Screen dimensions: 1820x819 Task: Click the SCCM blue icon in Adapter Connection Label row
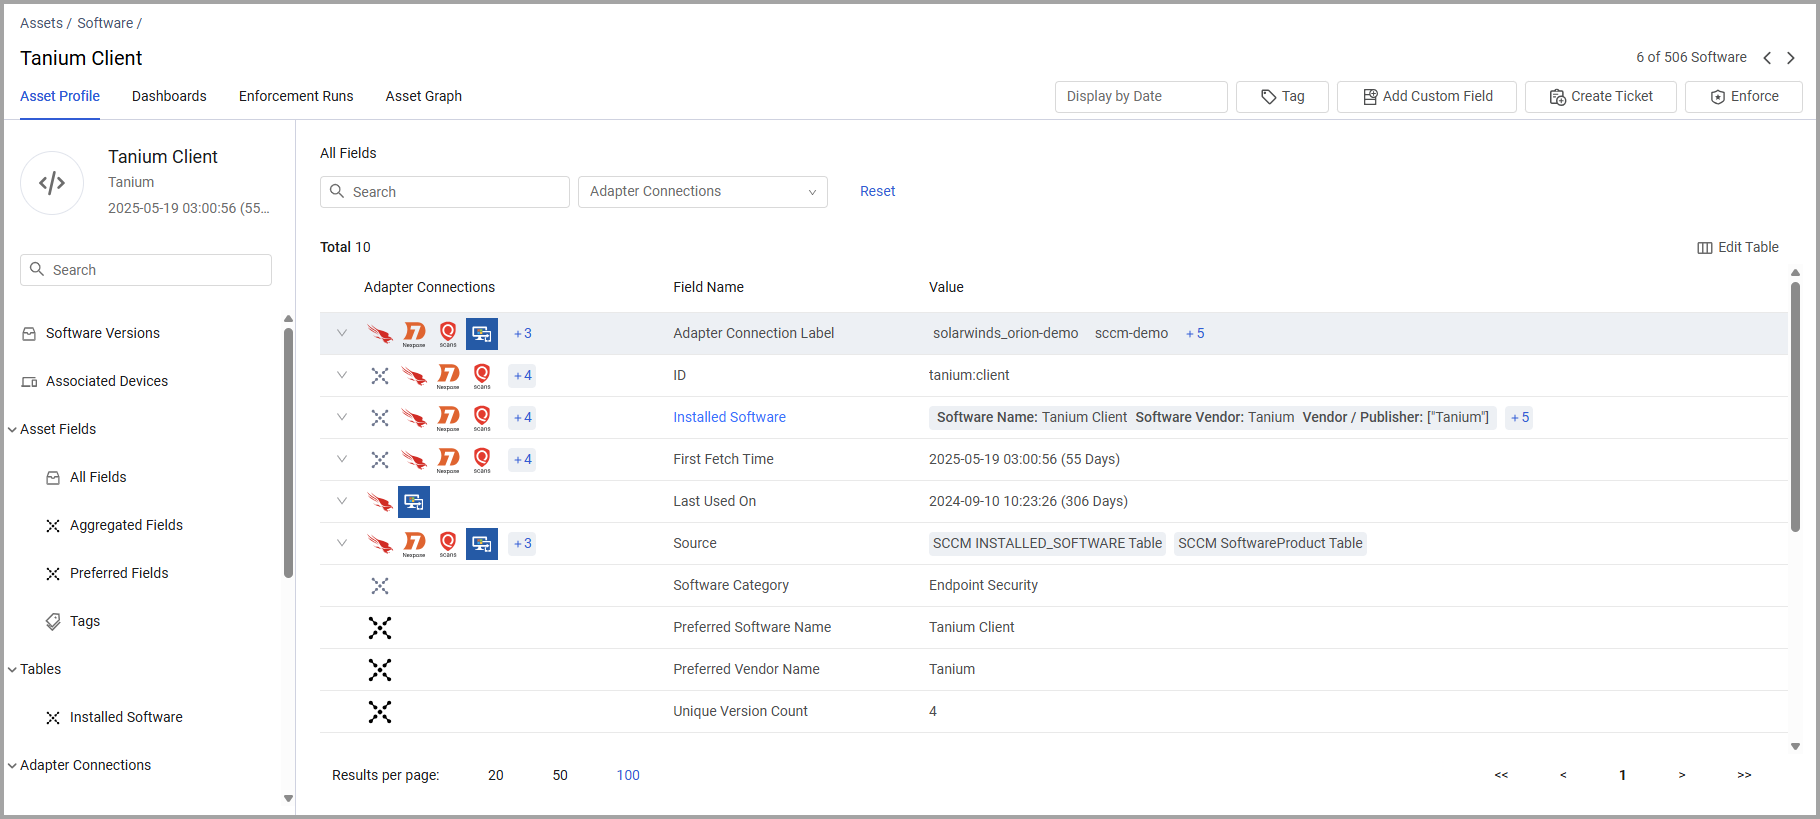tap(482, 334)
